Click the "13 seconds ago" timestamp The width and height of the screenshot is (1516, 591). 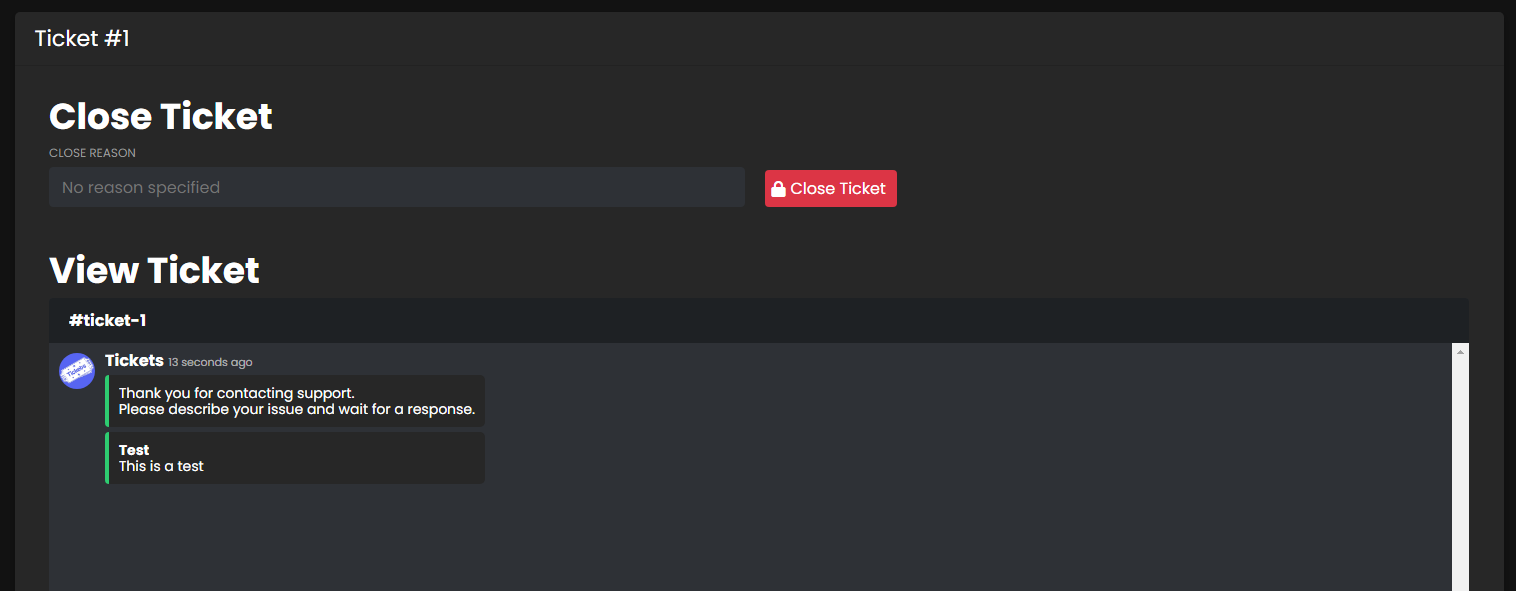click(x=210, y=362)
